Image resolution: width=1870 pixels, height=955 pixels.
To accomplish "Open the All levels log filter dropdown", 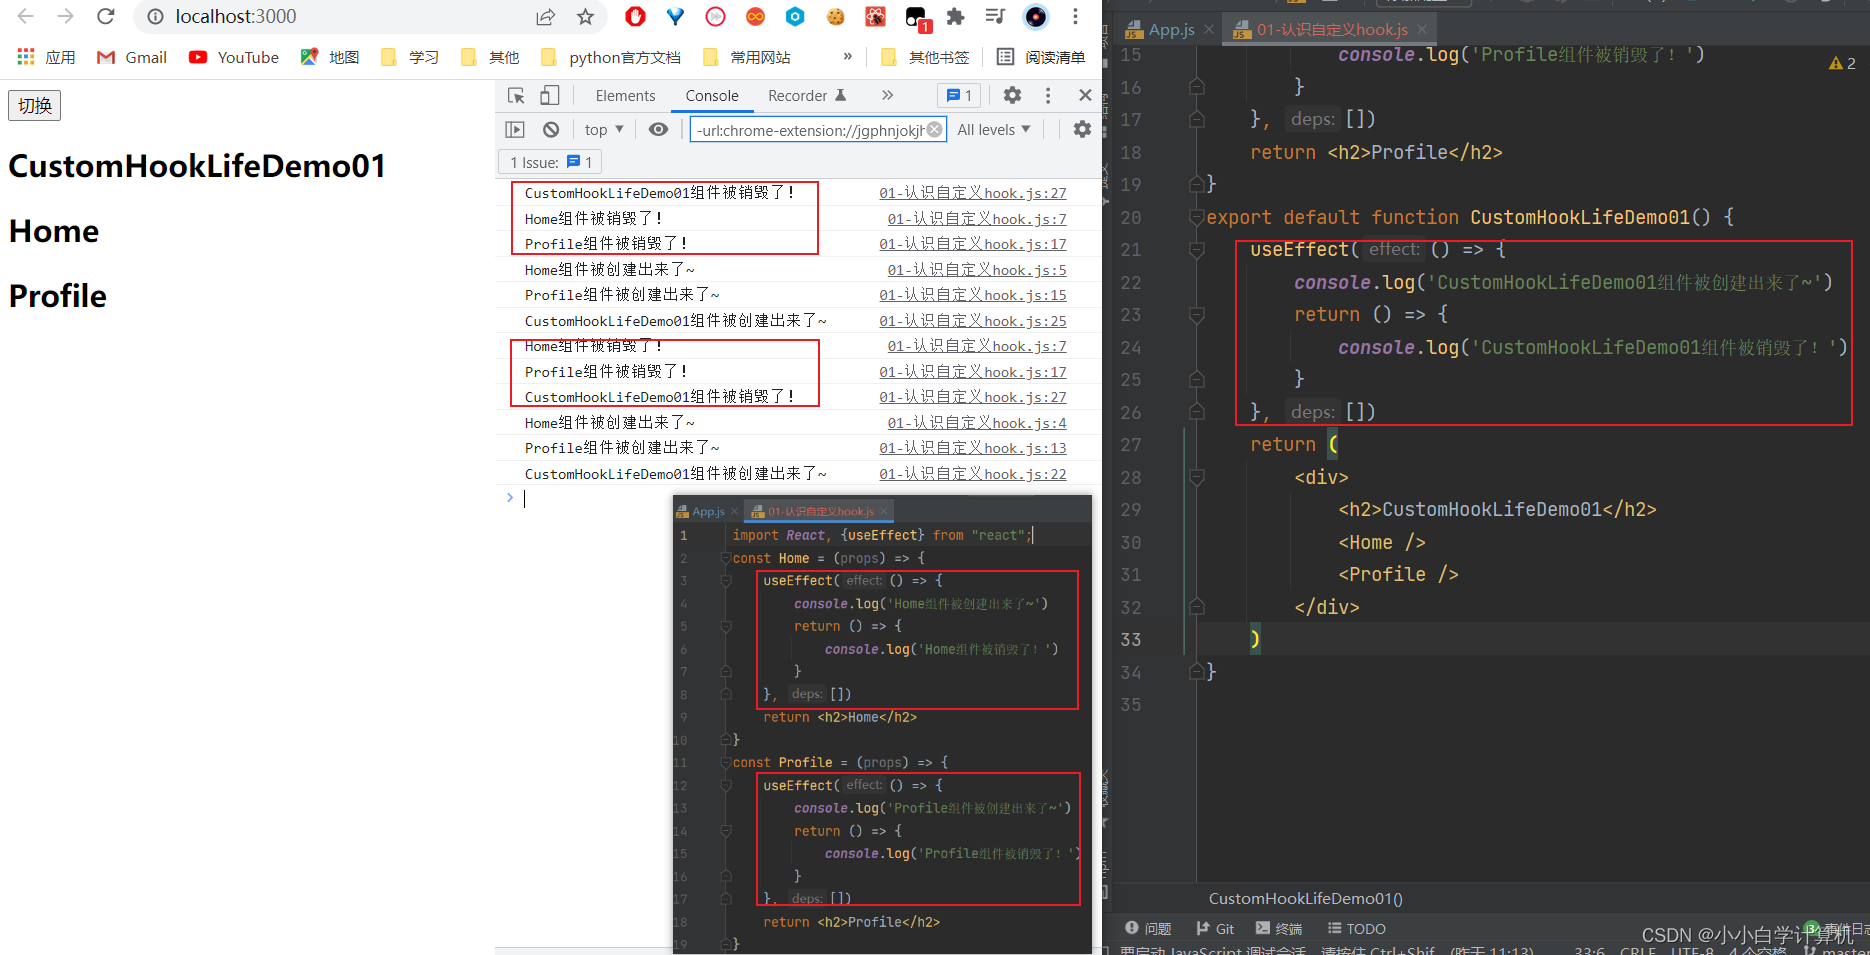I will [x=994, y=129].
